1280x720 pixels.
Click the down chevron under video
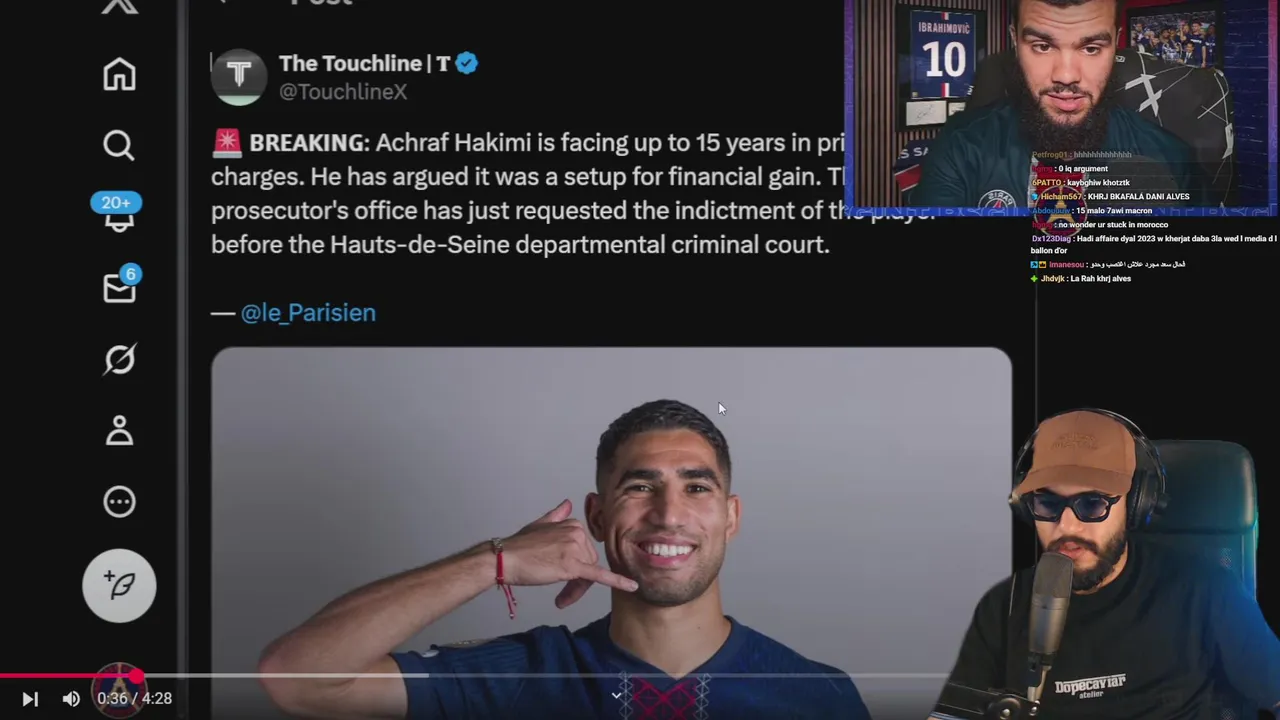(617, 695)
